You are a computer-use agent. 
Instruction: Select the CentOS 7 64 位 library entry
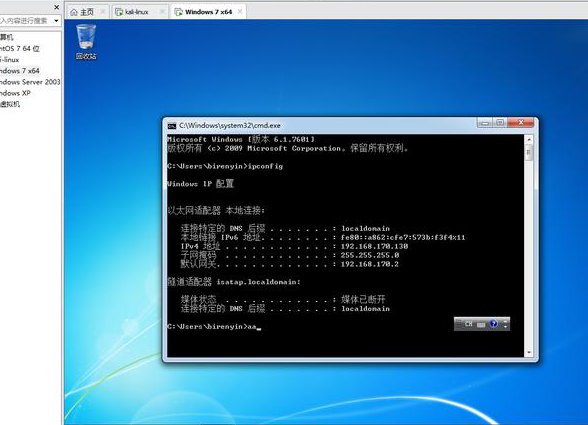tap(20, 48)
